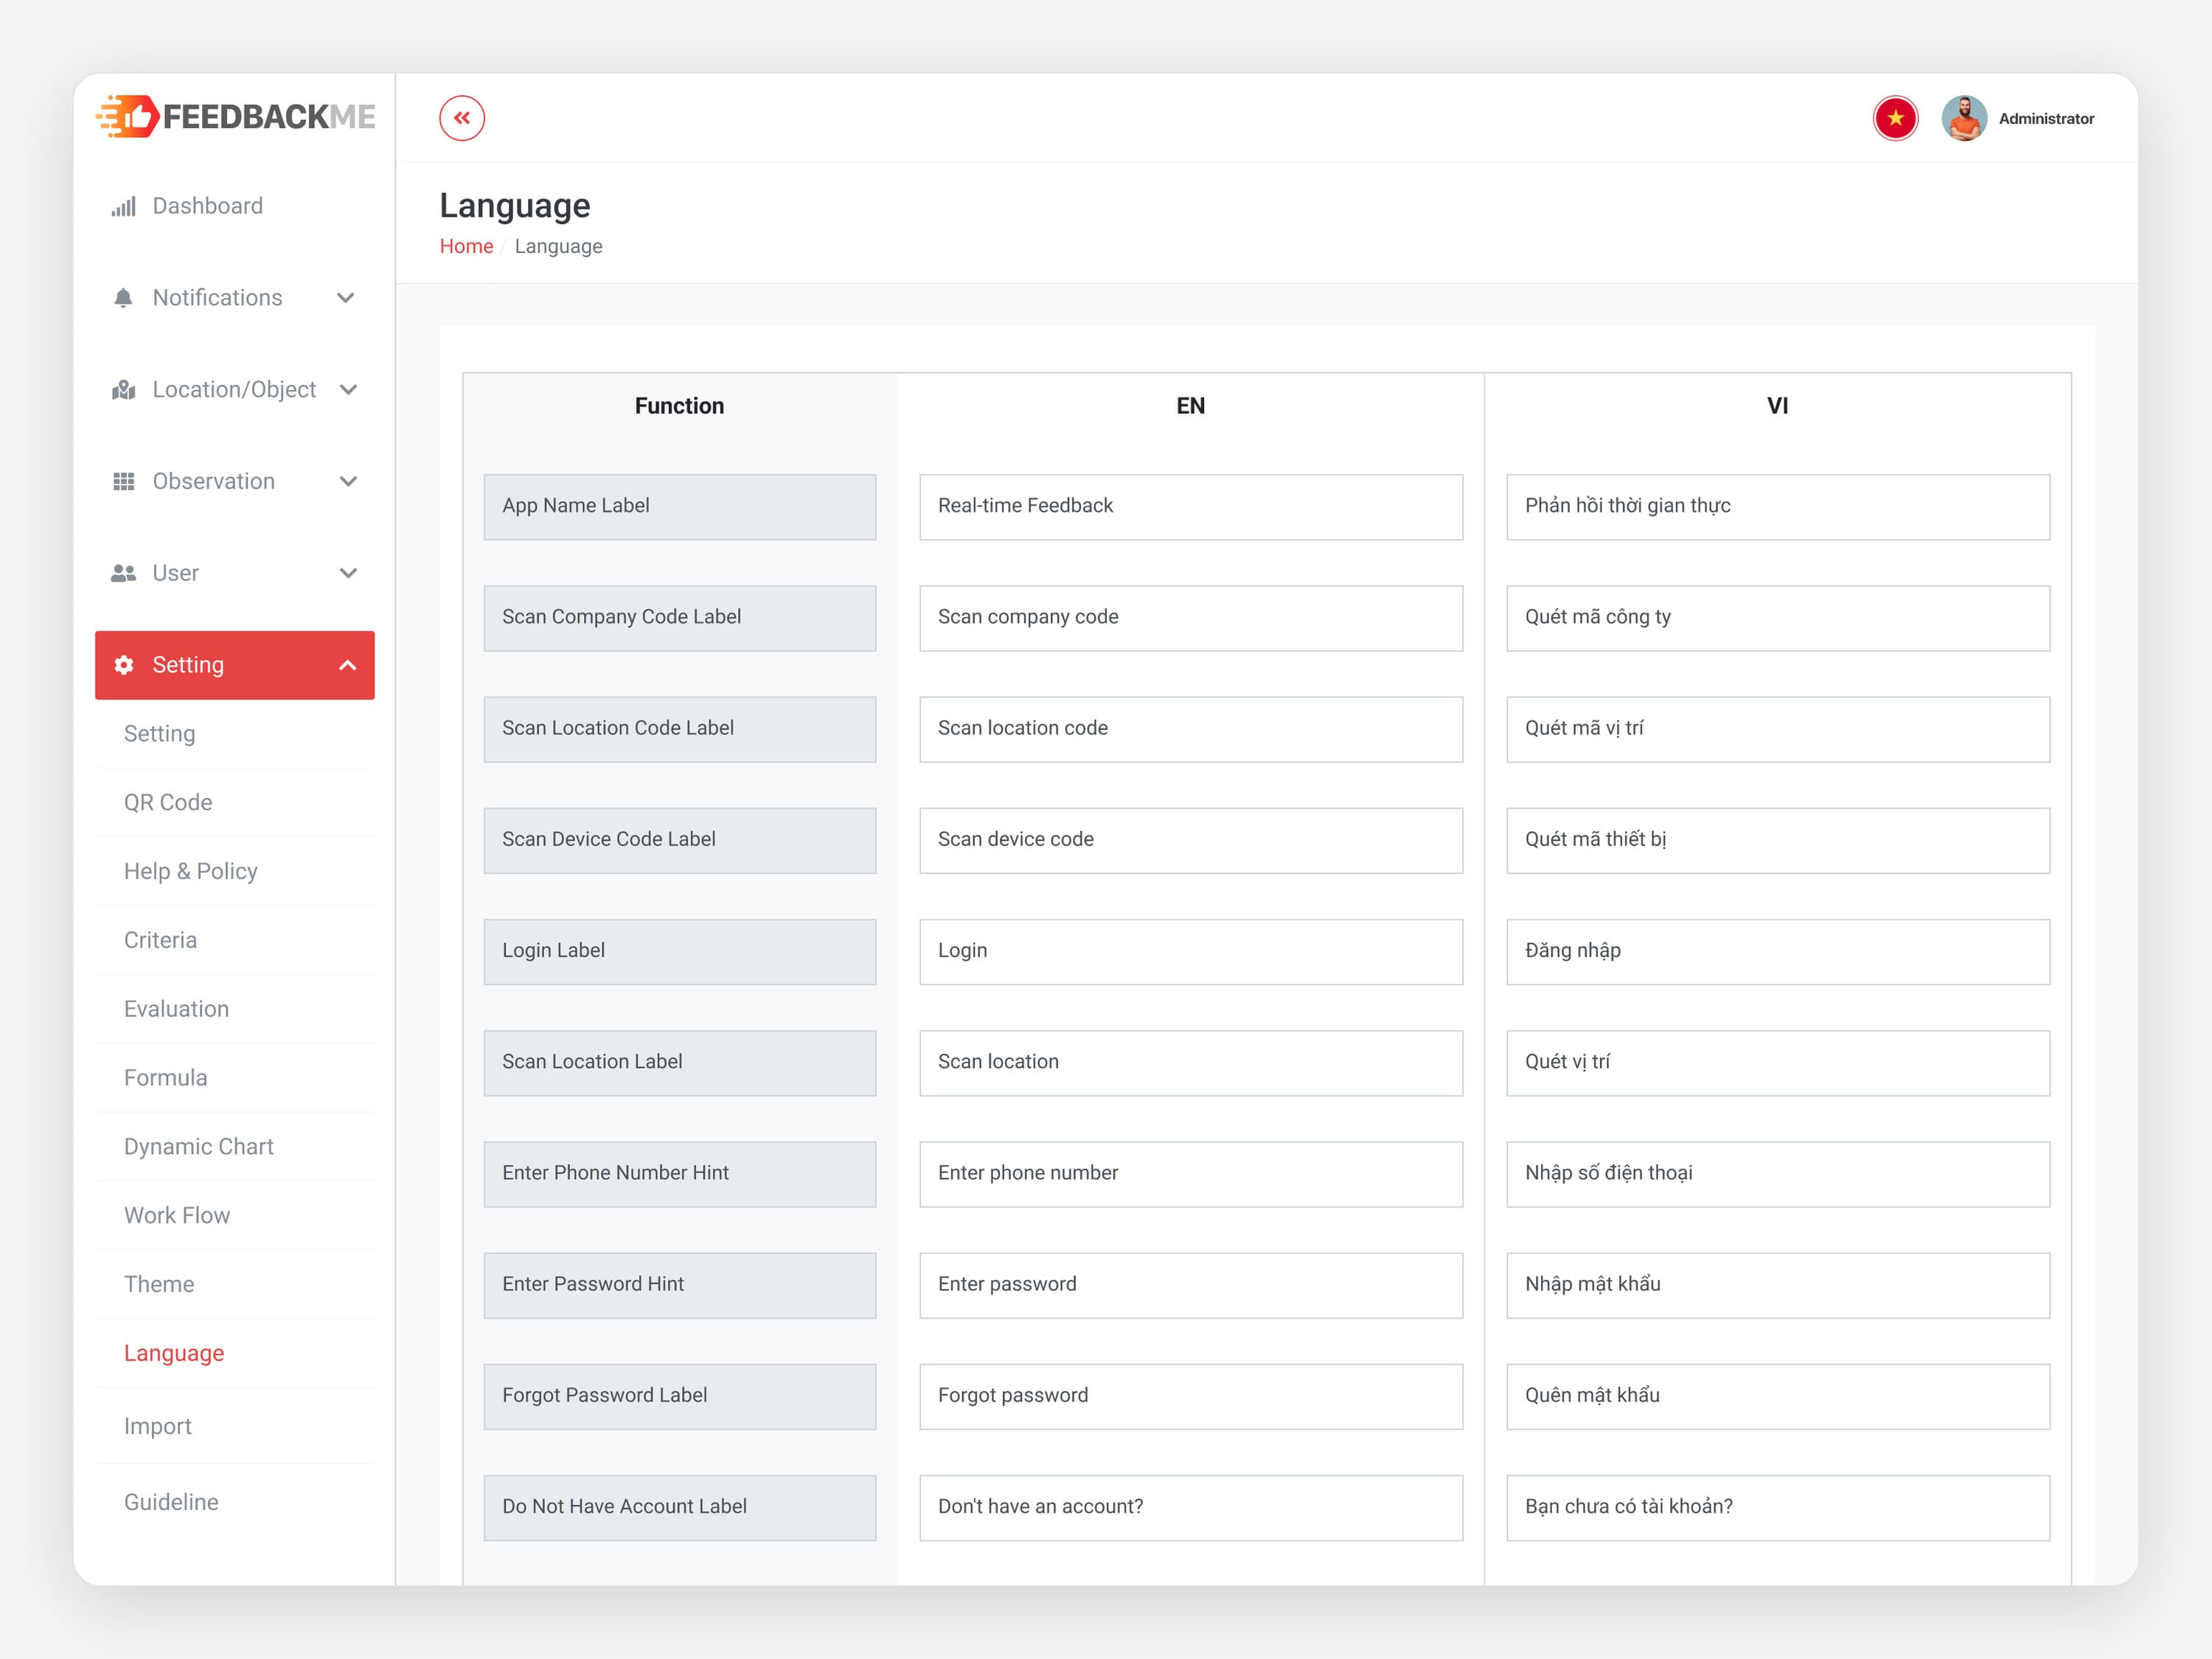Viewport: 2212px width, 1659px height.
Task: Click the Home breadcrumb link
Action: [x=466, y=246]
